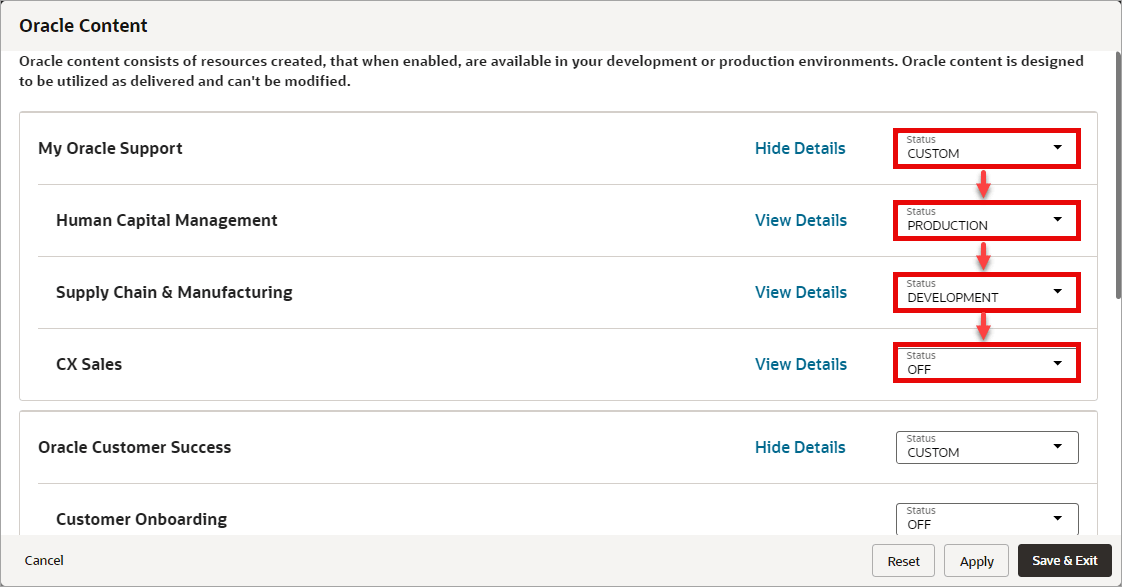View Details for Supply Chain & Manufacturing

801,292
